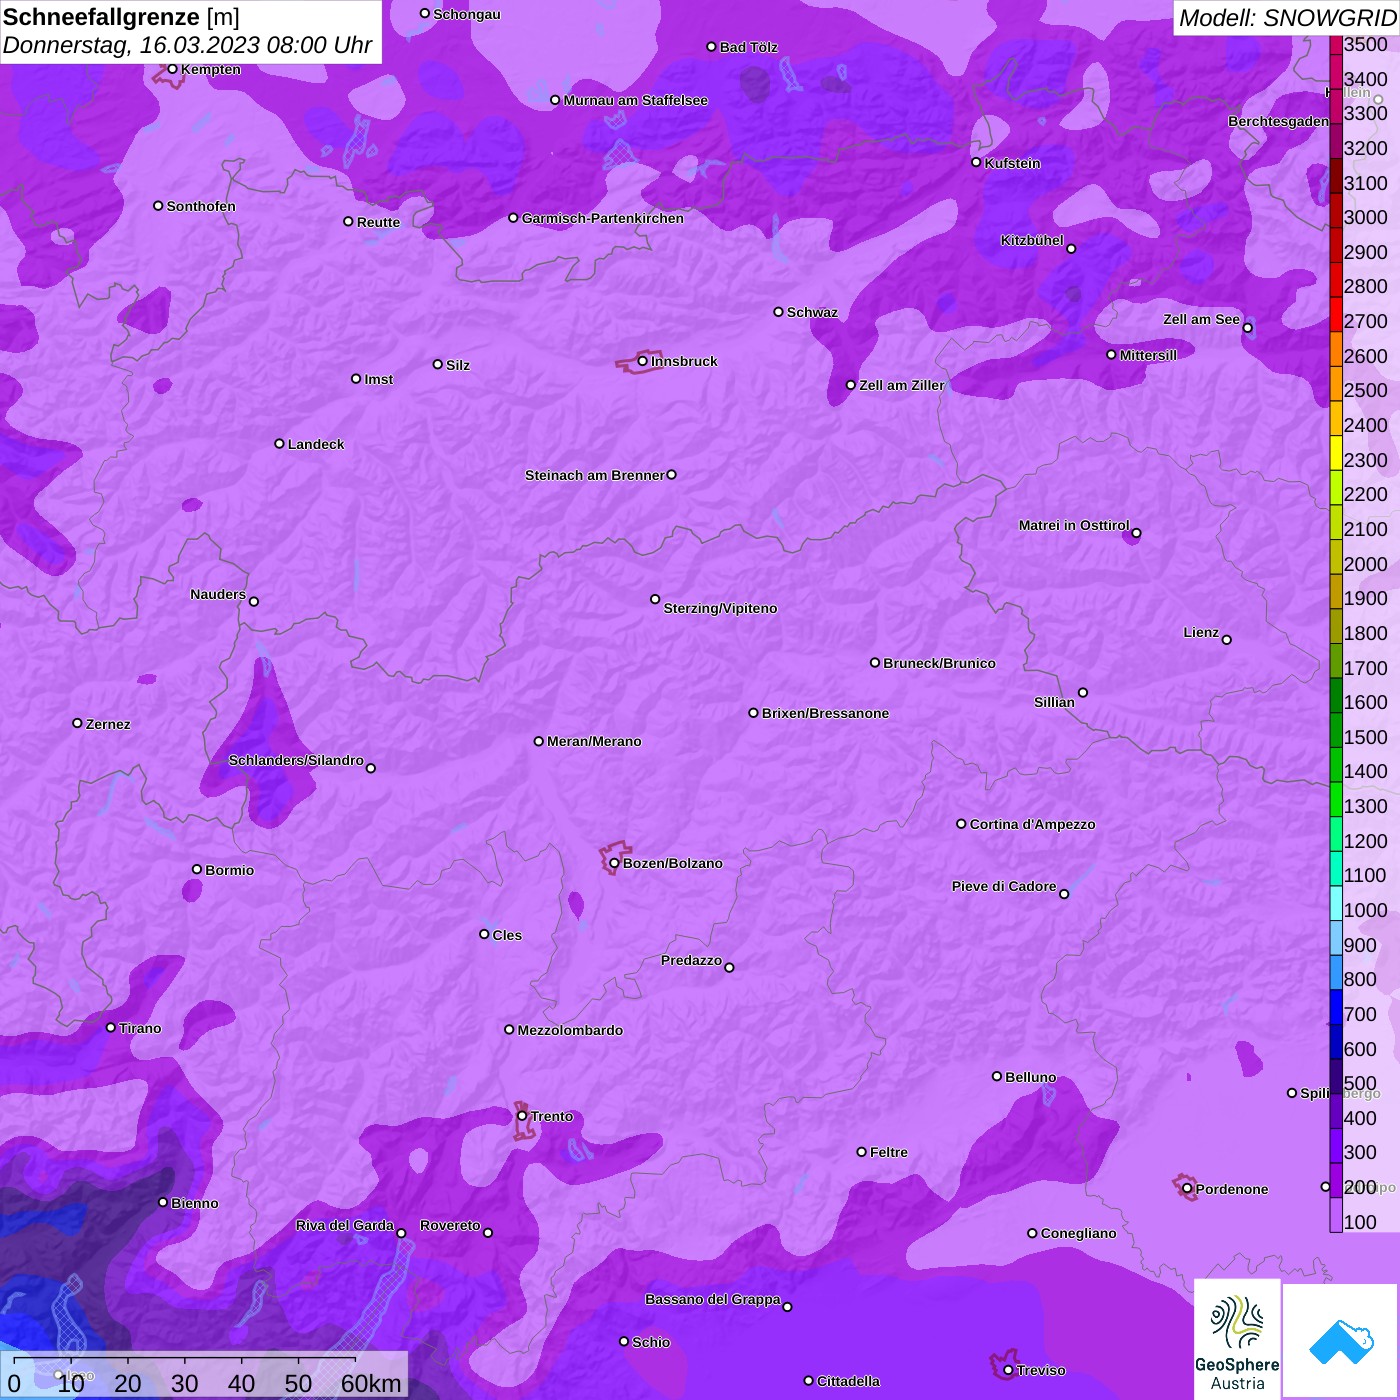1400x1400 pixels.
Task: Click the 1500 m green legend color
Action: click(x=1336, y=730)
